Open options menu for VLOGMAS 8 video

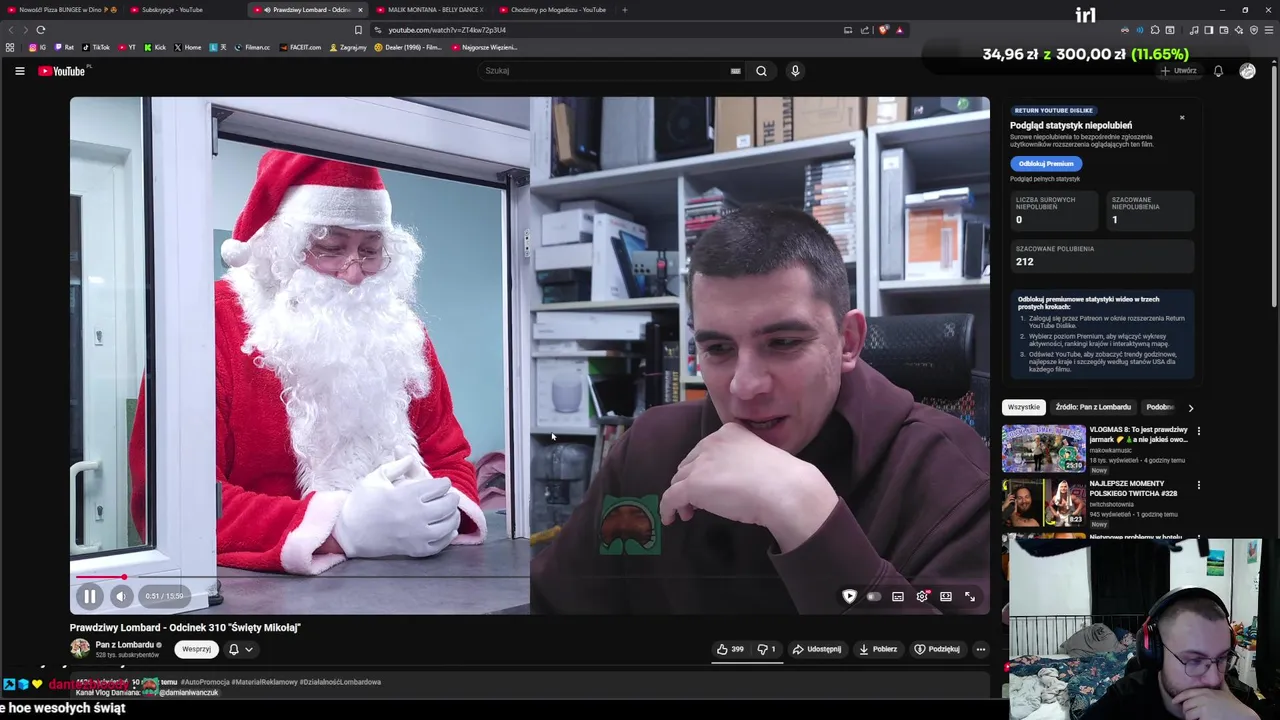(1198, 431)
